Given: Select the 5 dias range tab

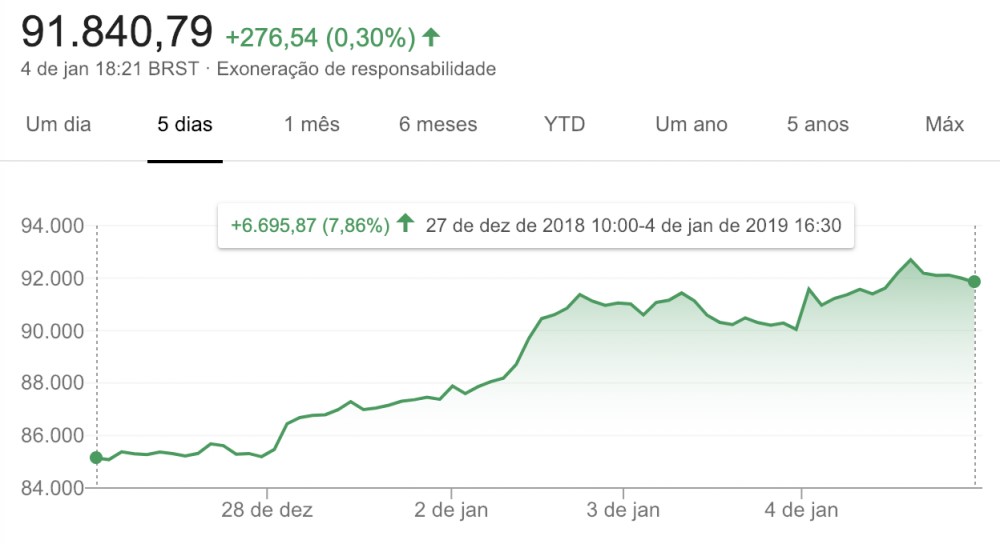Looking at the screenshot, I should (185, 125).
